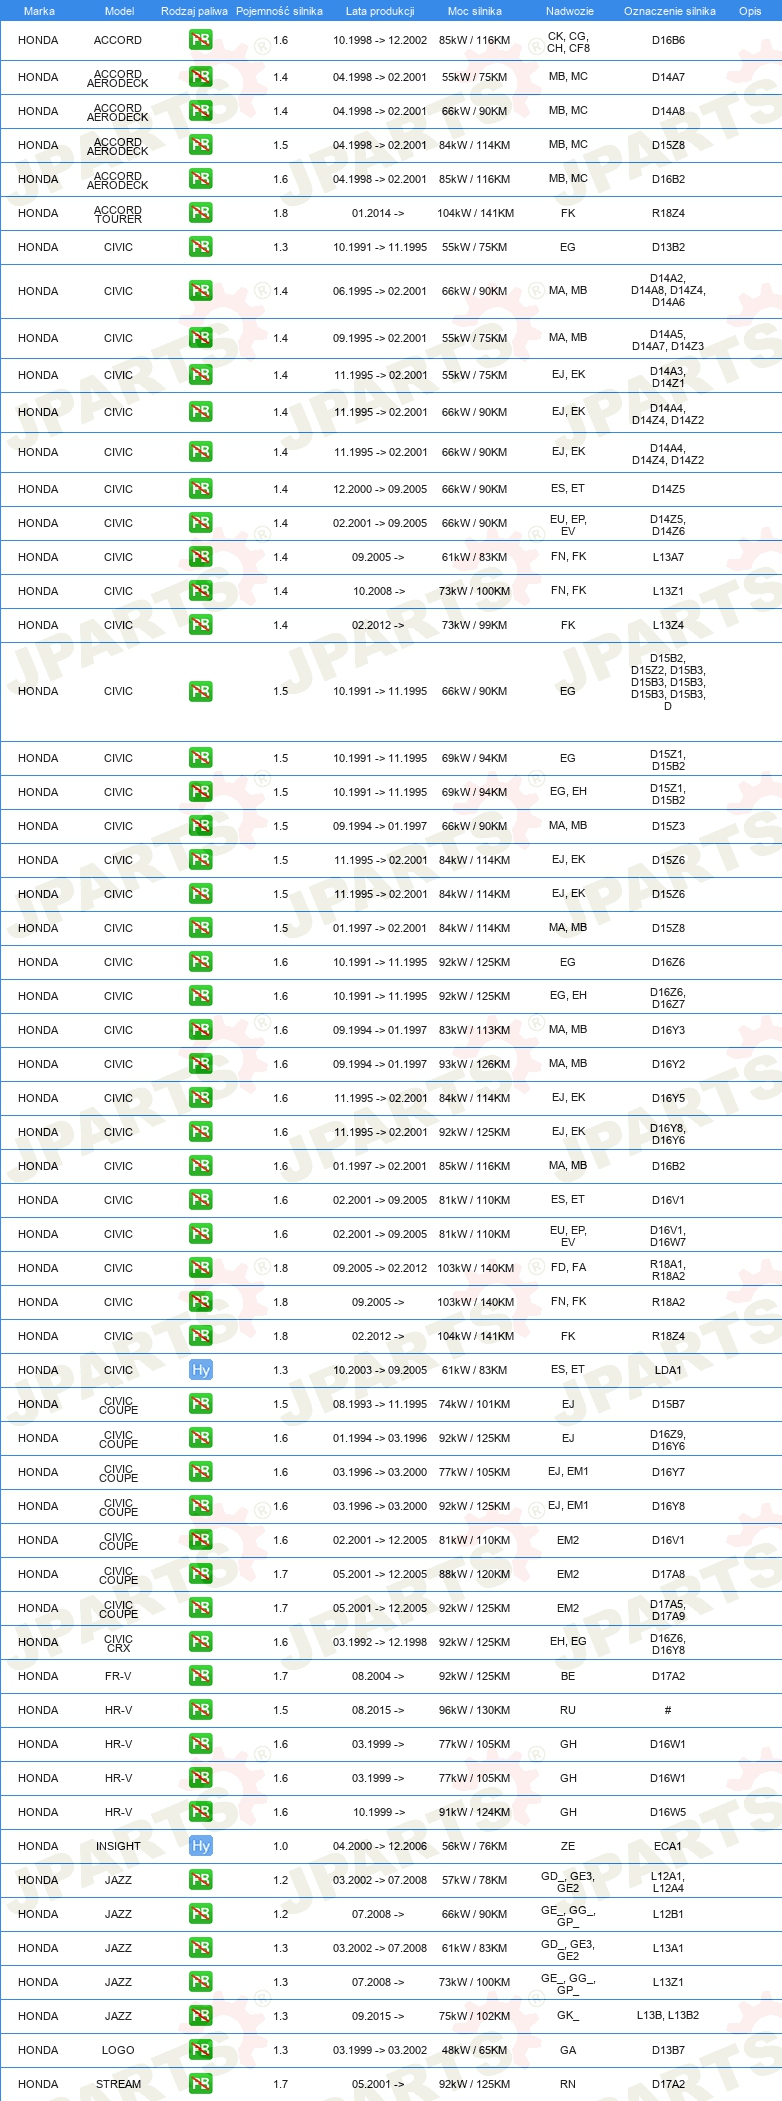782x2101 pixels.
Task: Click engine code D13B7
Action: [668, 2050]
